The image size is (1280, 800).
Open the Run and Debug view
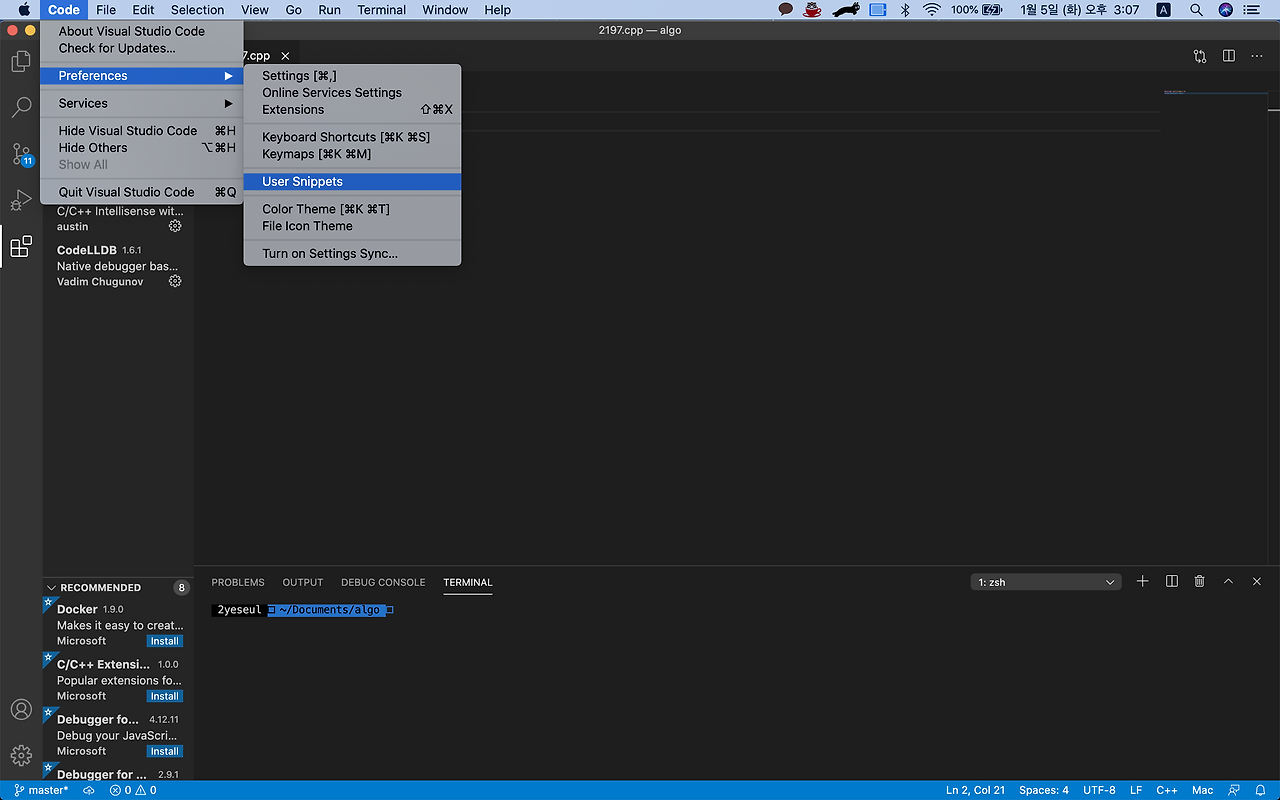(21, 200)
